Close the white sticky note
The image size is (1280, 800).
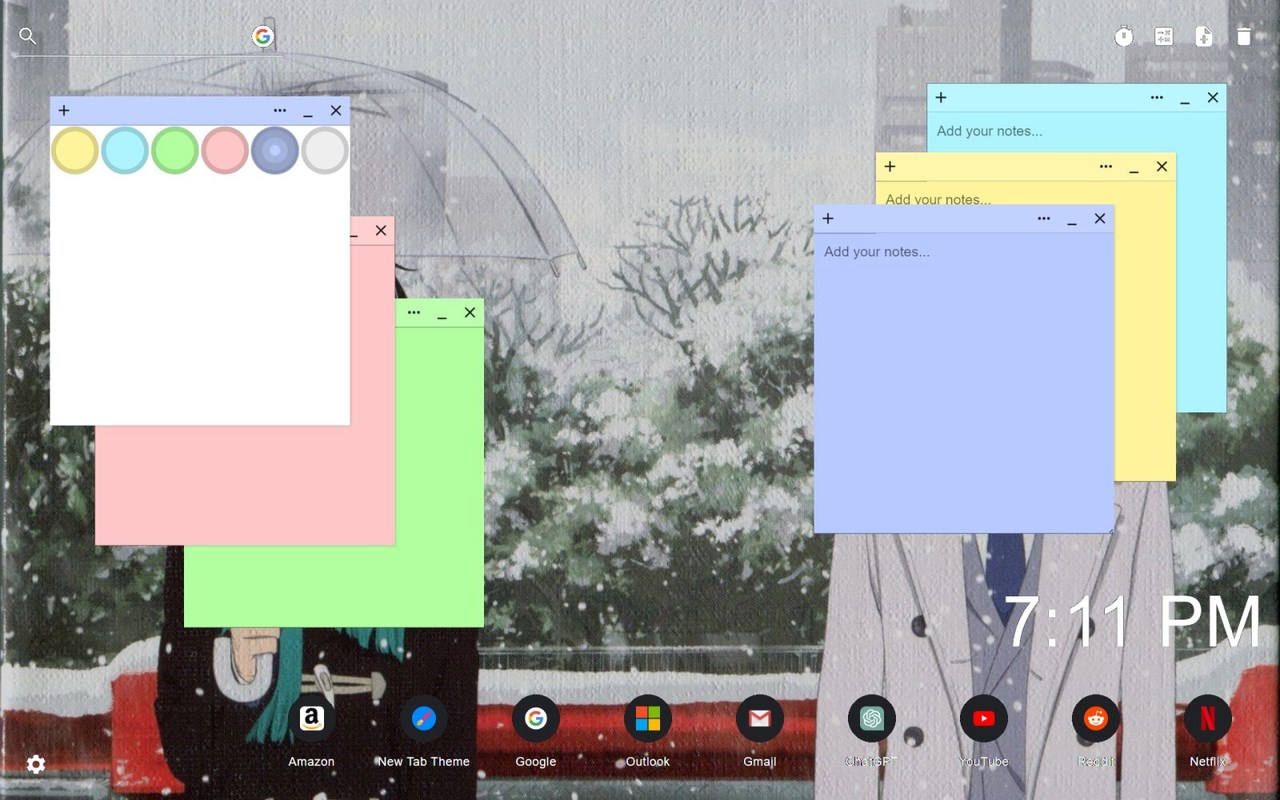(336, 111)
